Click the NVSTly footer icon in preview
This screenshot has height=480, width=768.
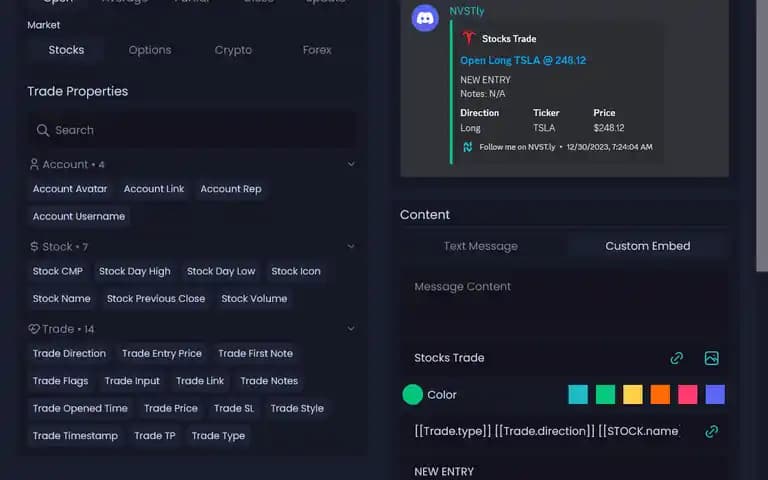467,147
